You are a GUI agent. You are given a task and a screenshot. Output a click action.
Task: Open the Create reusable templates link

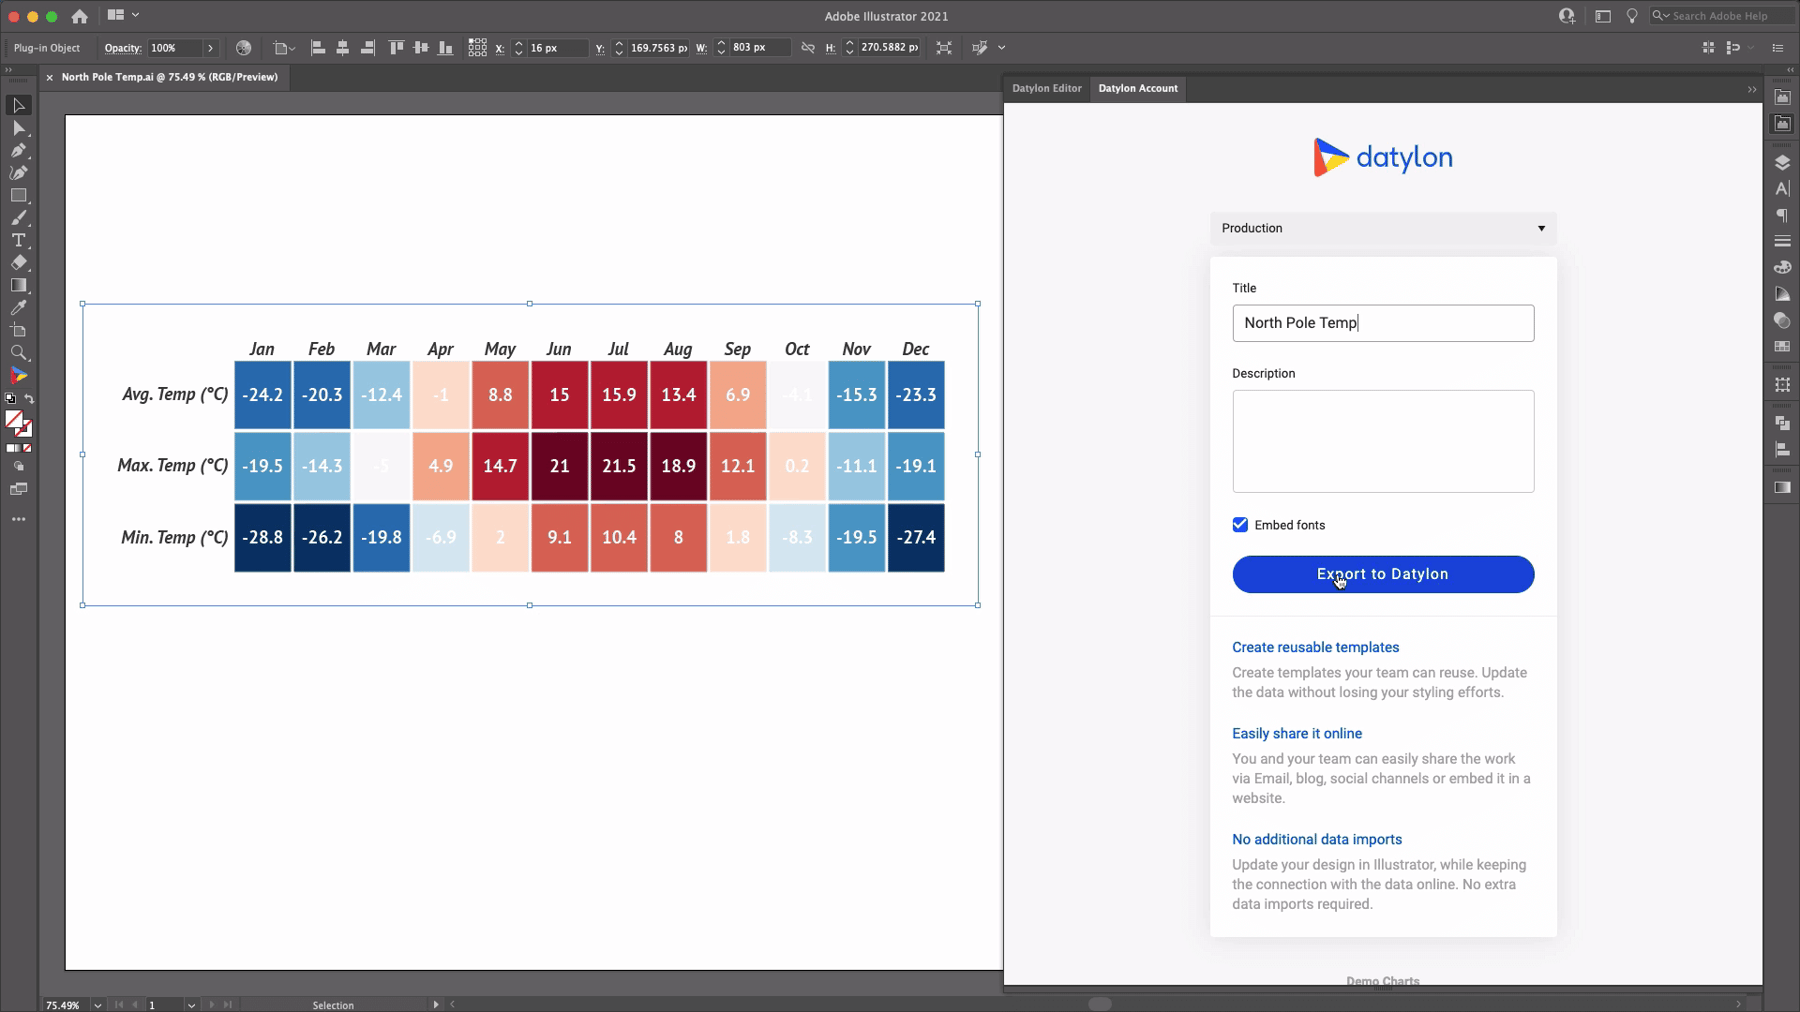1316,647
